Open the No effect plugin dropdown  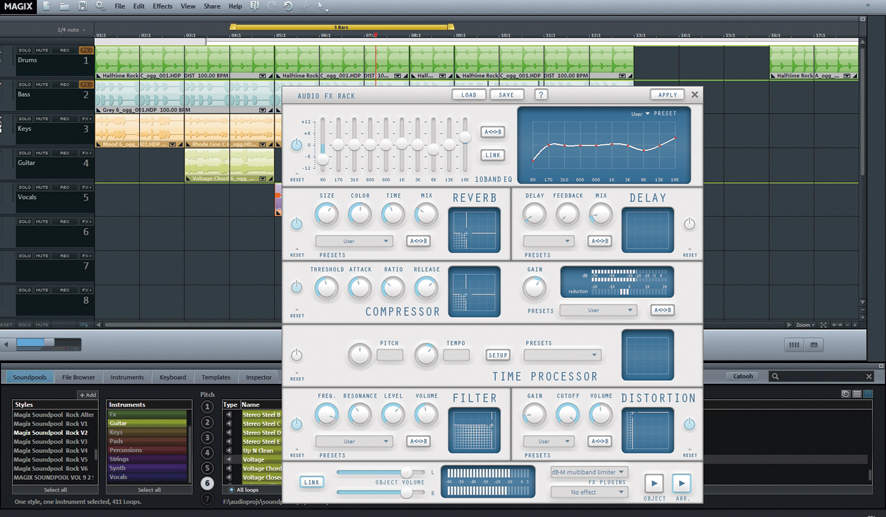(588, 492)
